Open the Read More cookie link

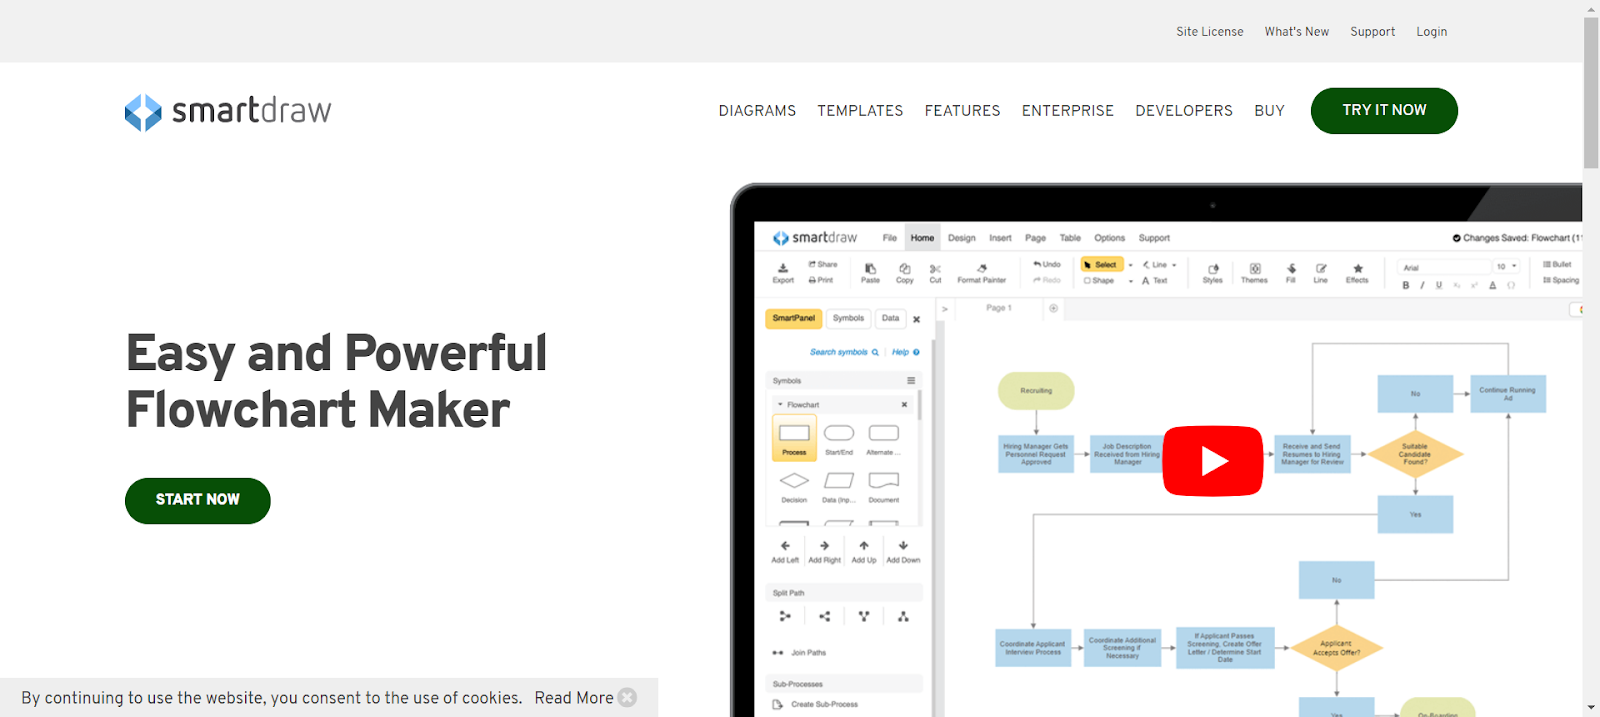pos(574,698)
